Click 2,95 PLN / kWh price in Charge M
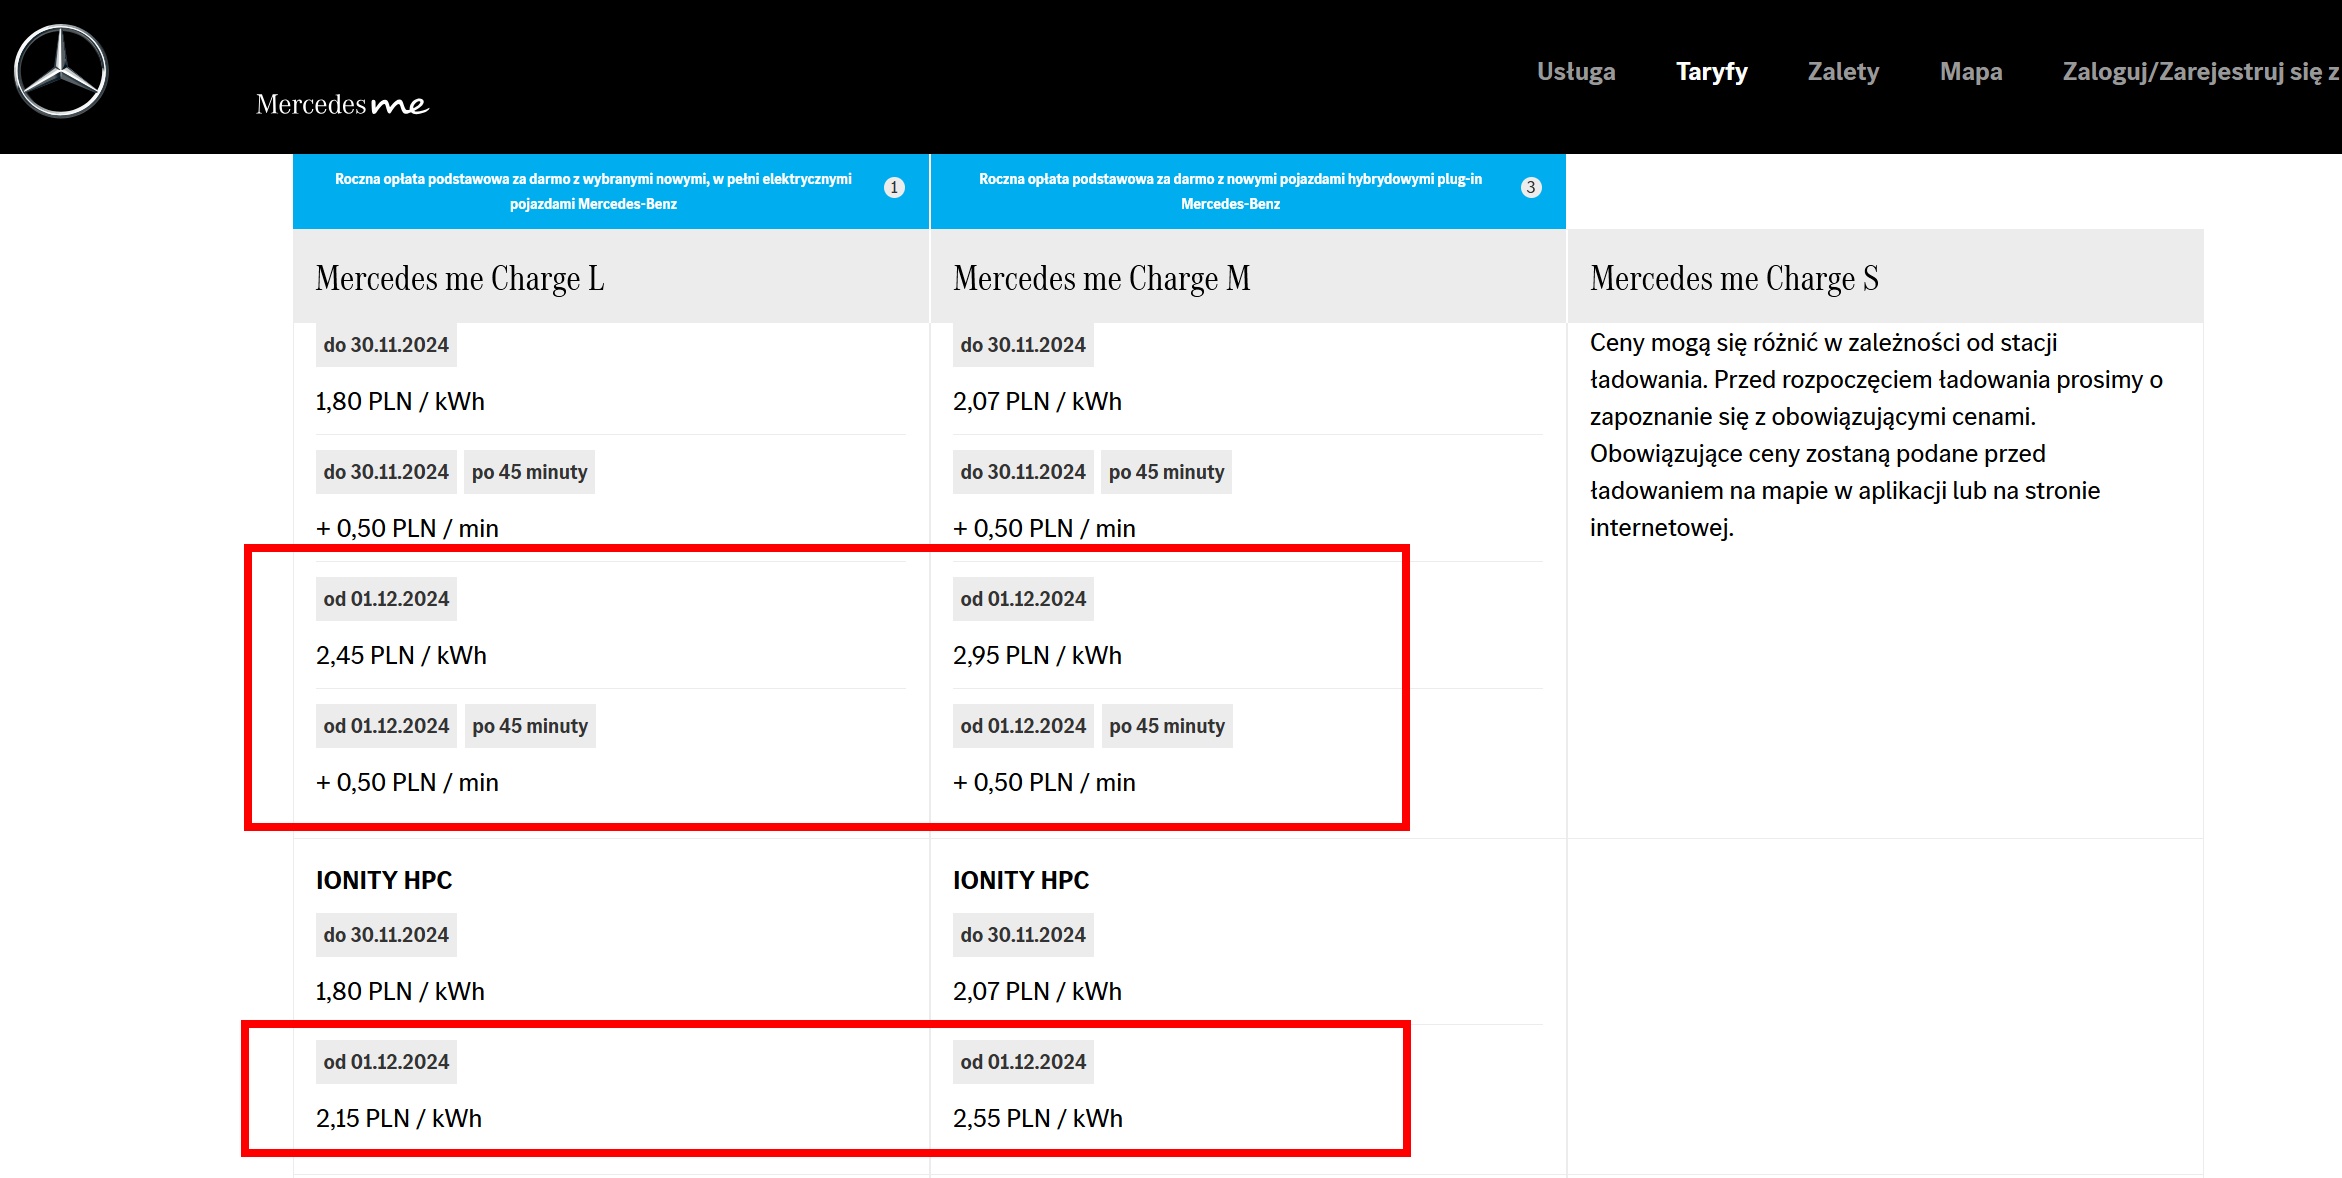The width and height of the screenshot is (2342, 1178). click(x=1037, y=655)
